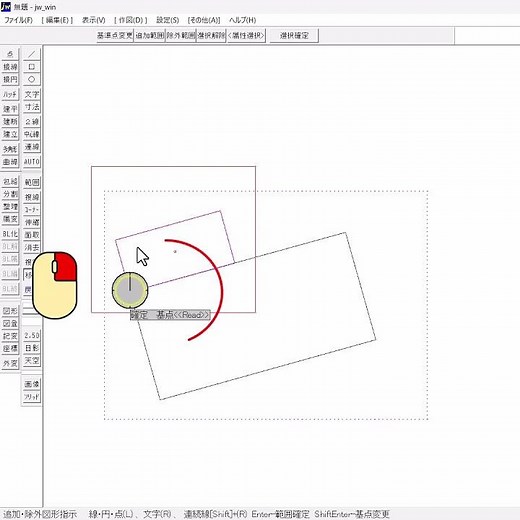Screen dimensions: 520x520
Task: Select the line drawing tool
Action: (32, 54)
